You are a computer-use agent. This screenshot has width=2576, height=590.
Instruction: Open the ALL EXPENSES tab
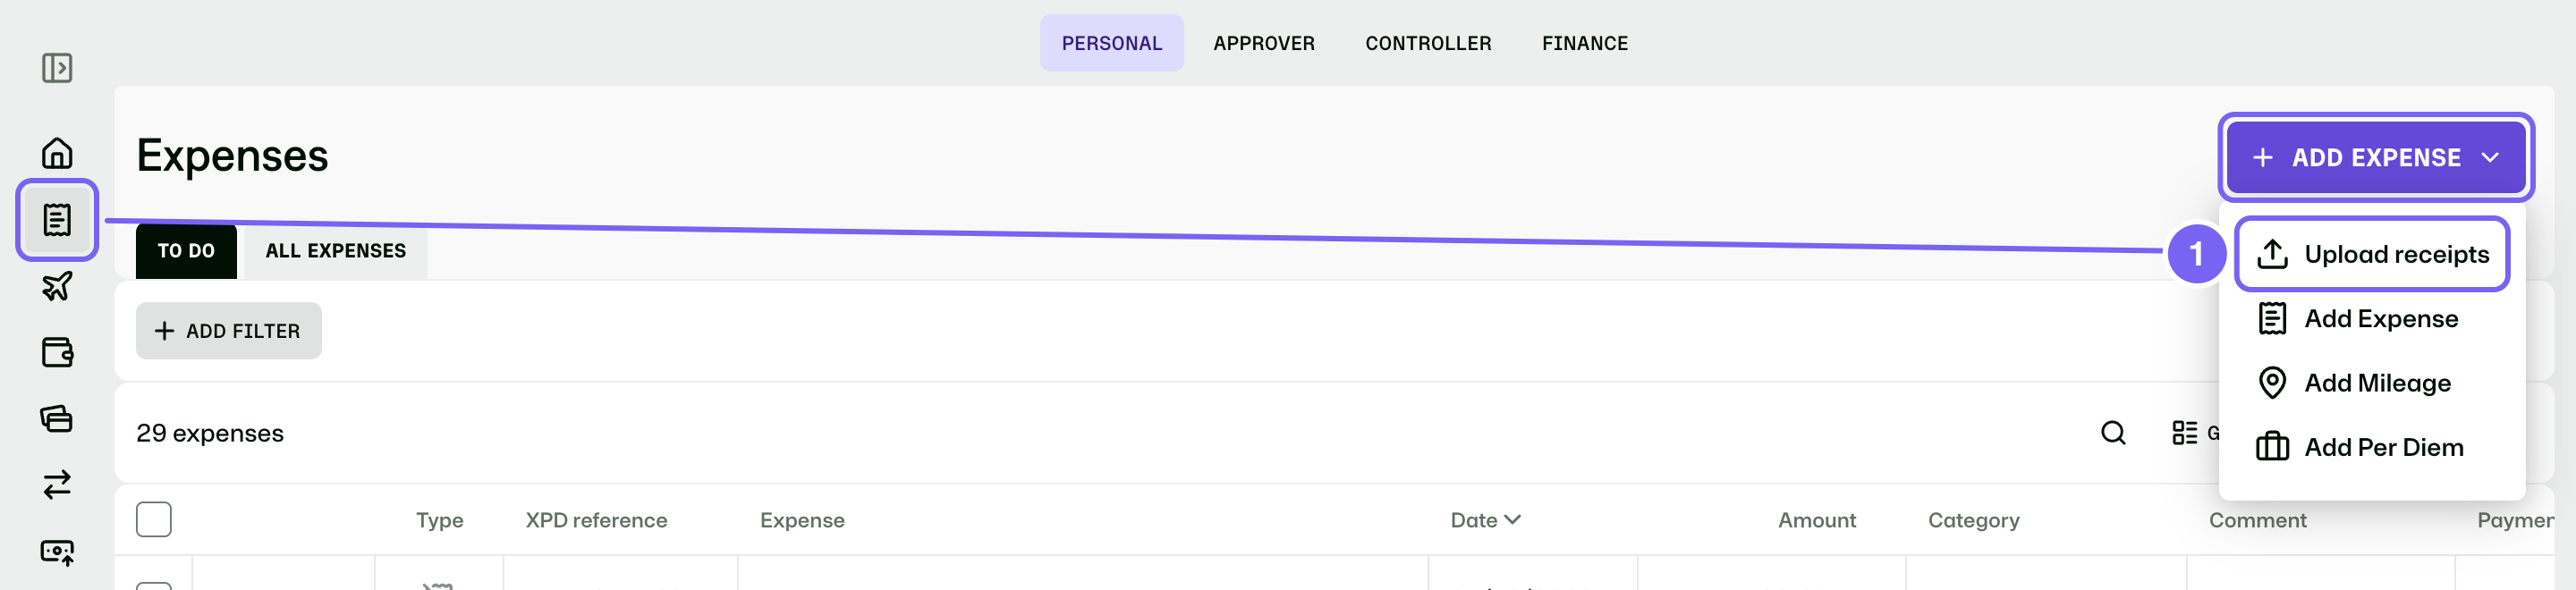coord(336,251)
